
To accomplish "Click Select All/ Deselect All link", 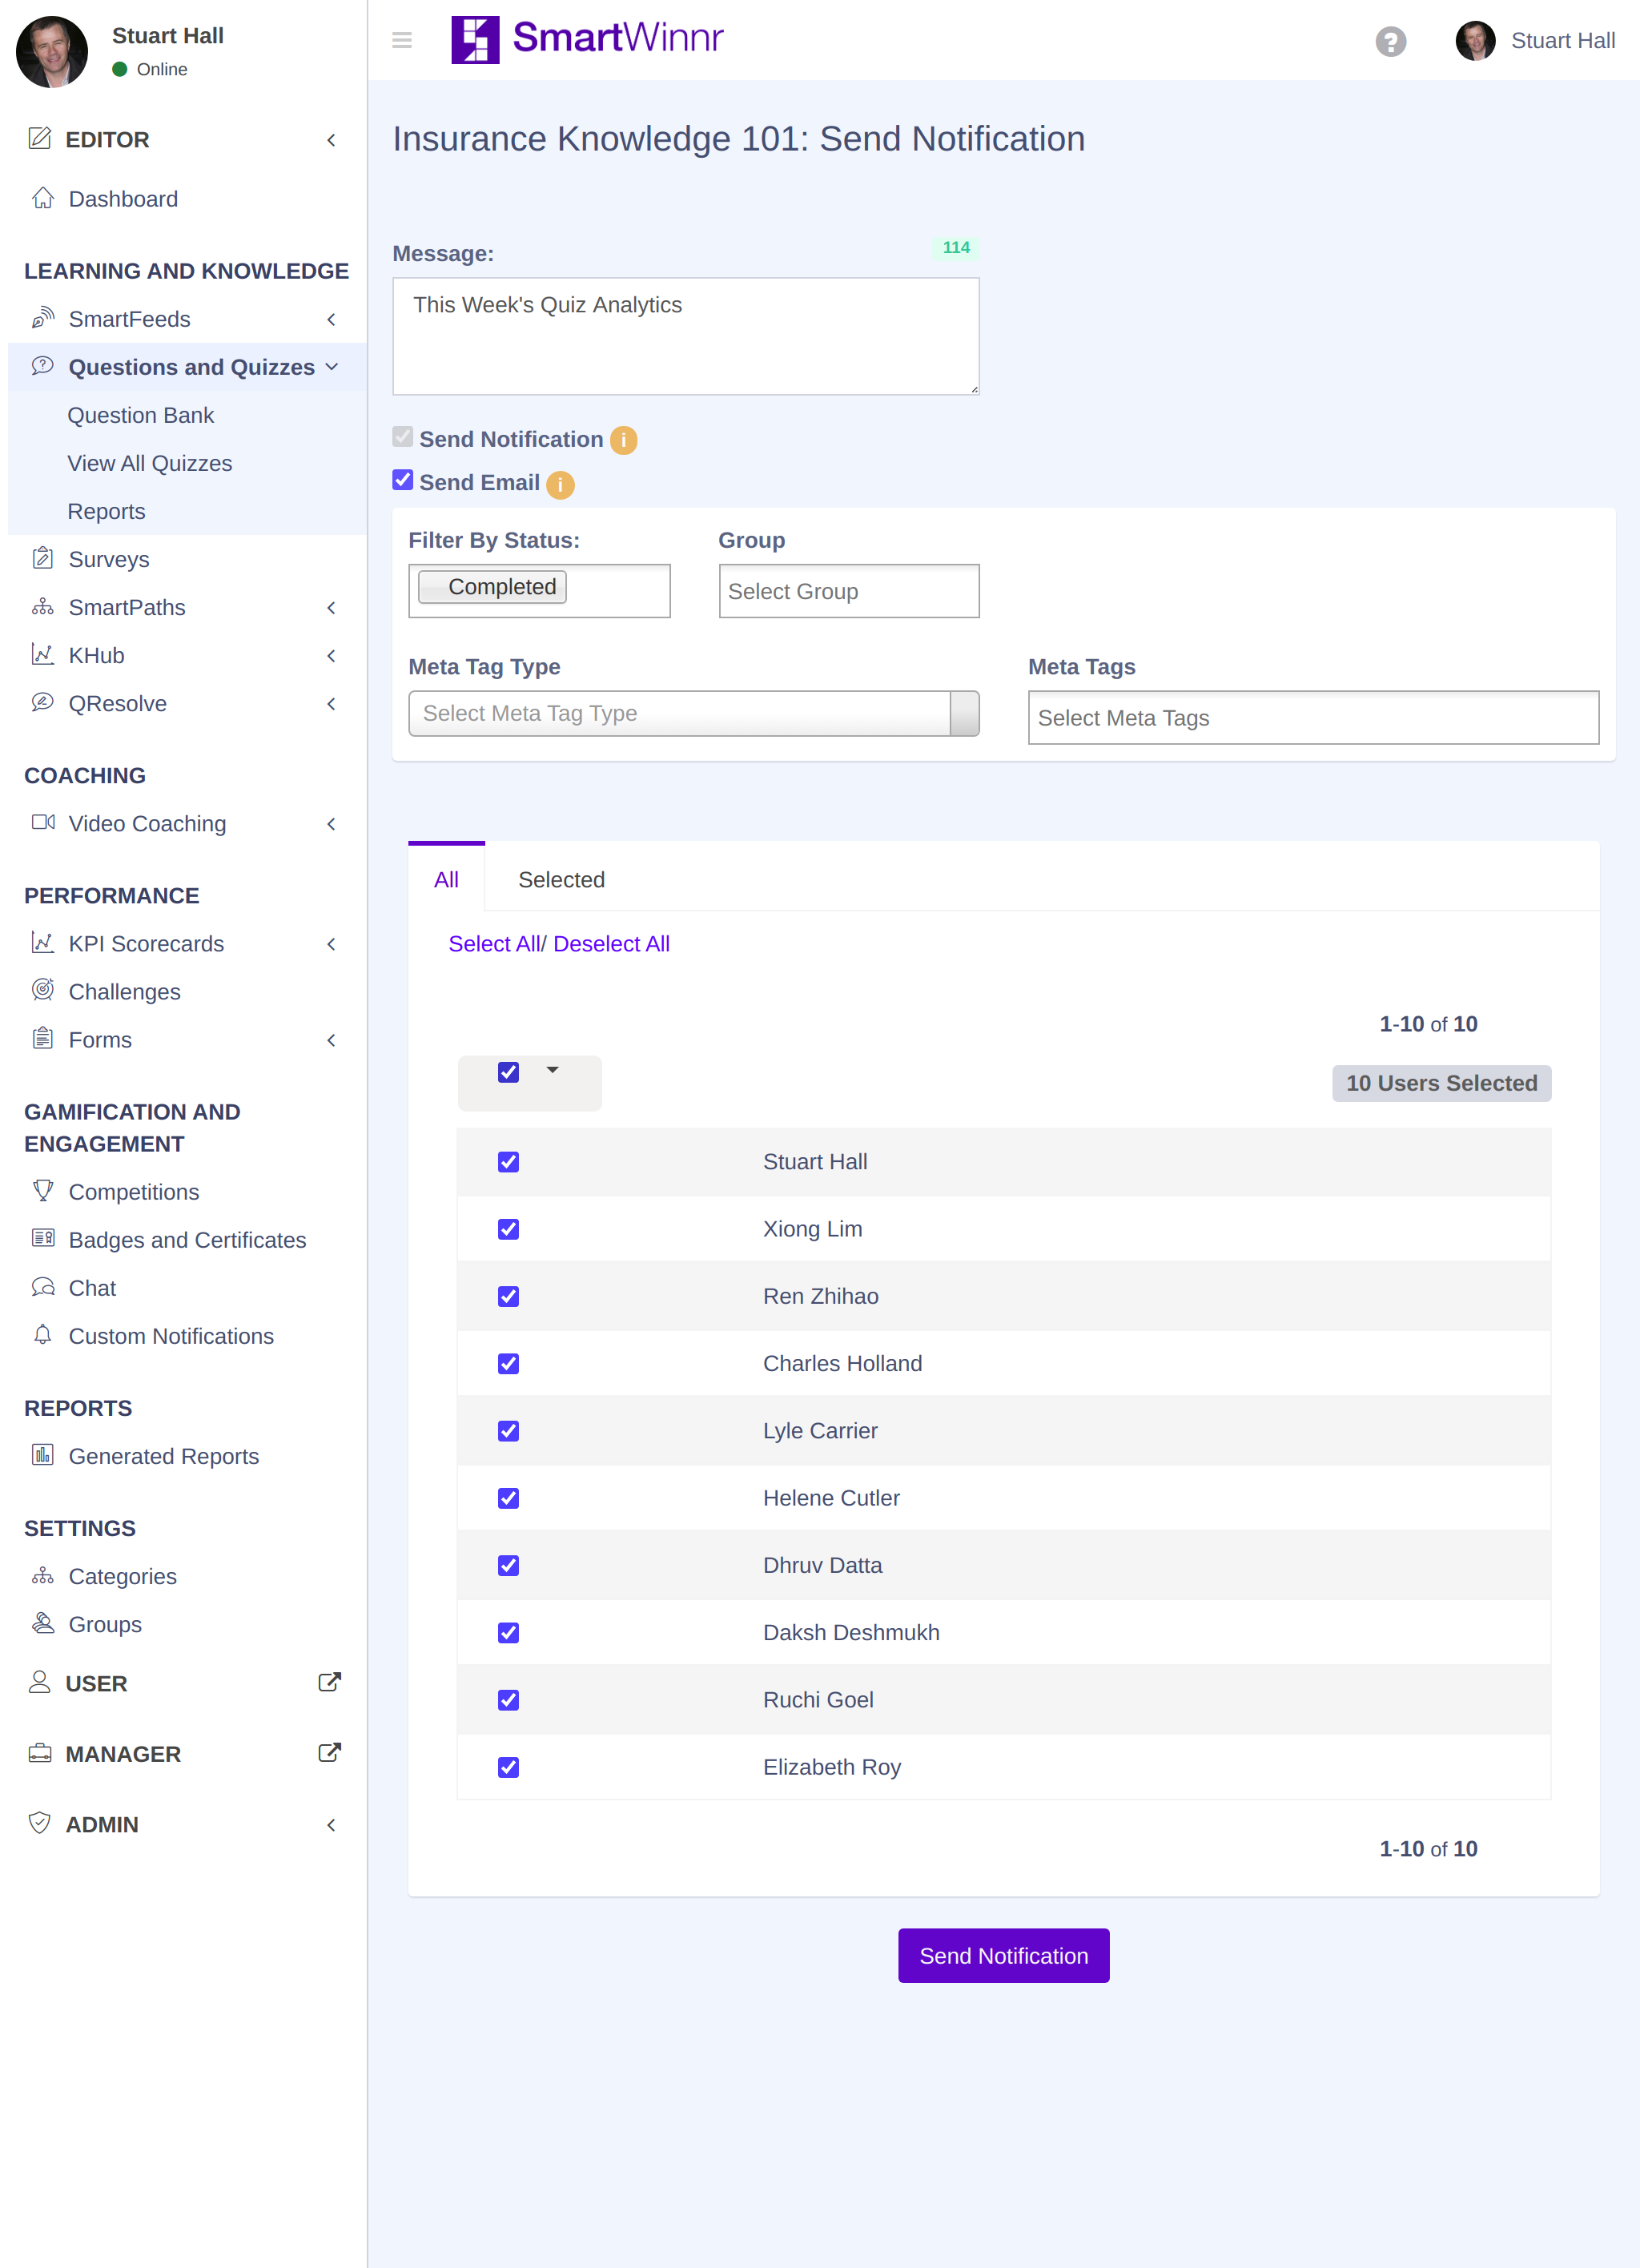I will 559,943.
